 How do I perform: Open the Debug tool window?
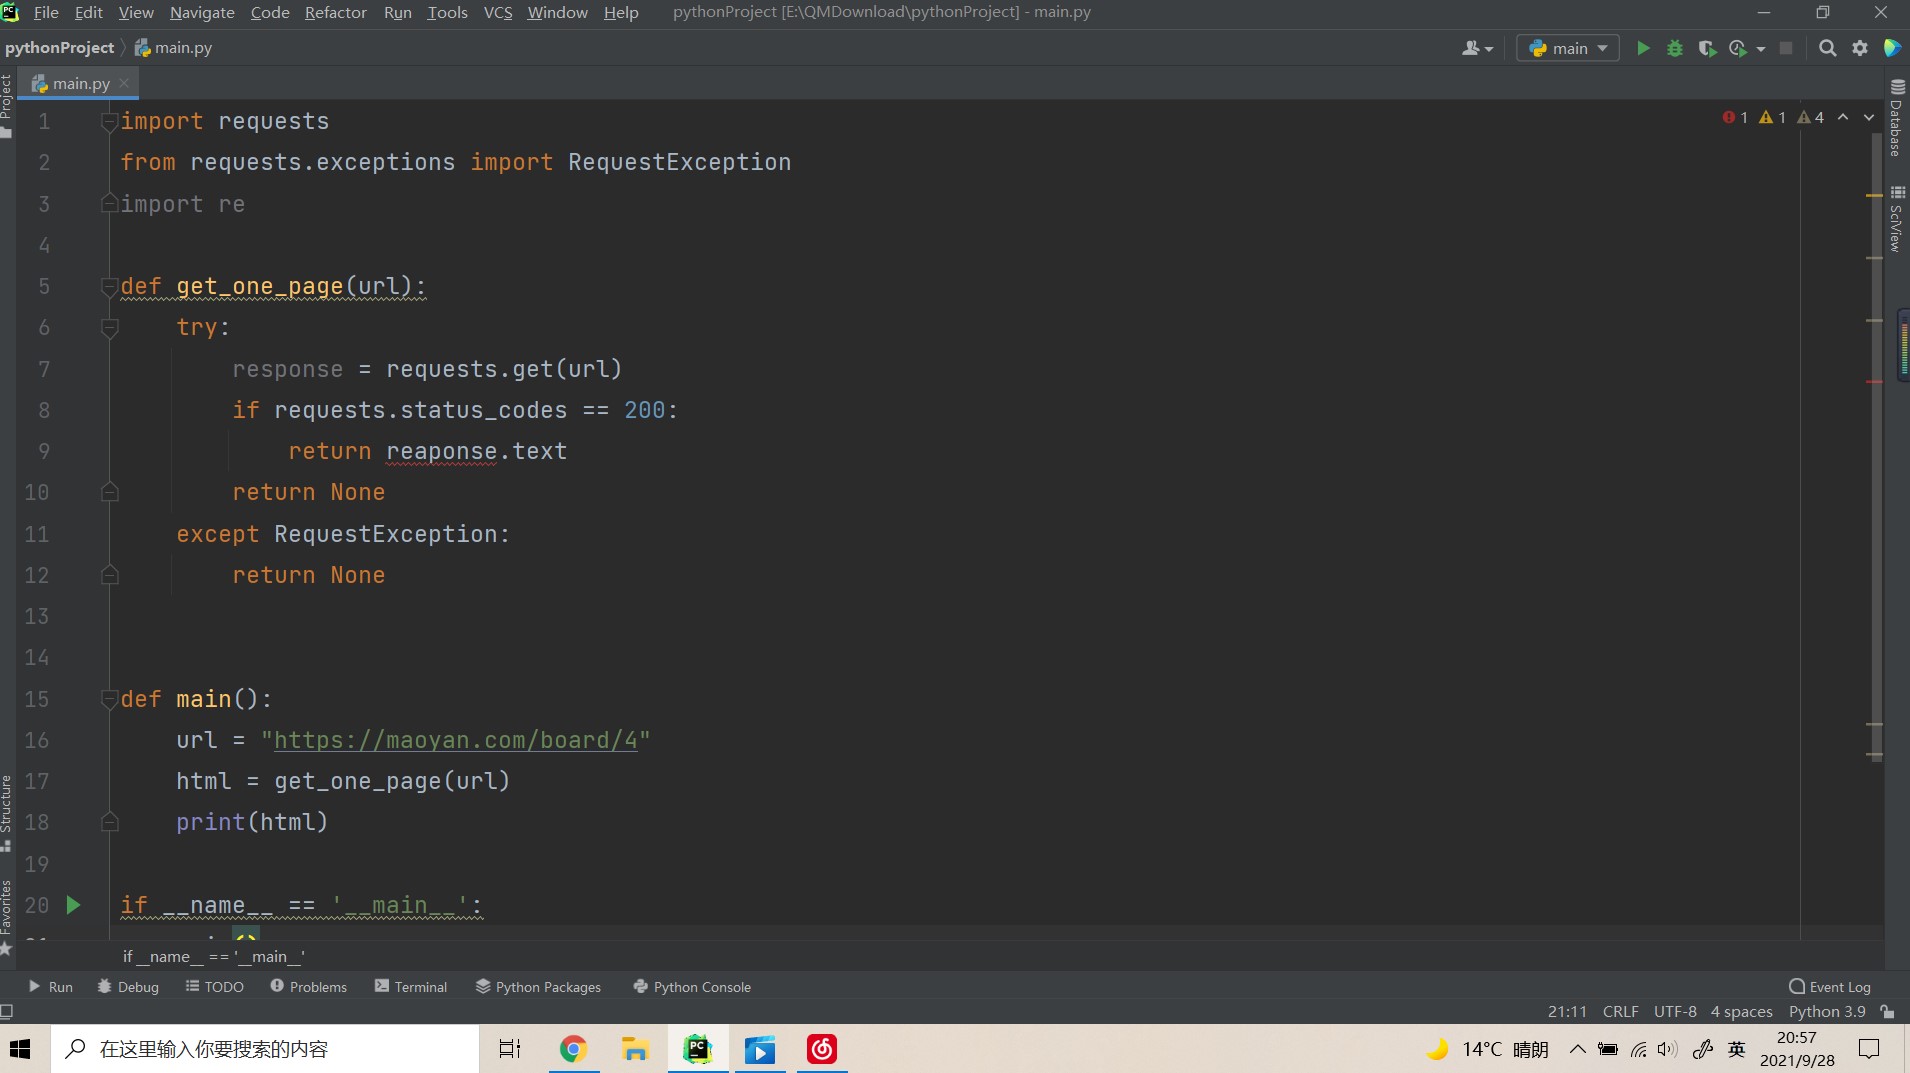[128, 986]
